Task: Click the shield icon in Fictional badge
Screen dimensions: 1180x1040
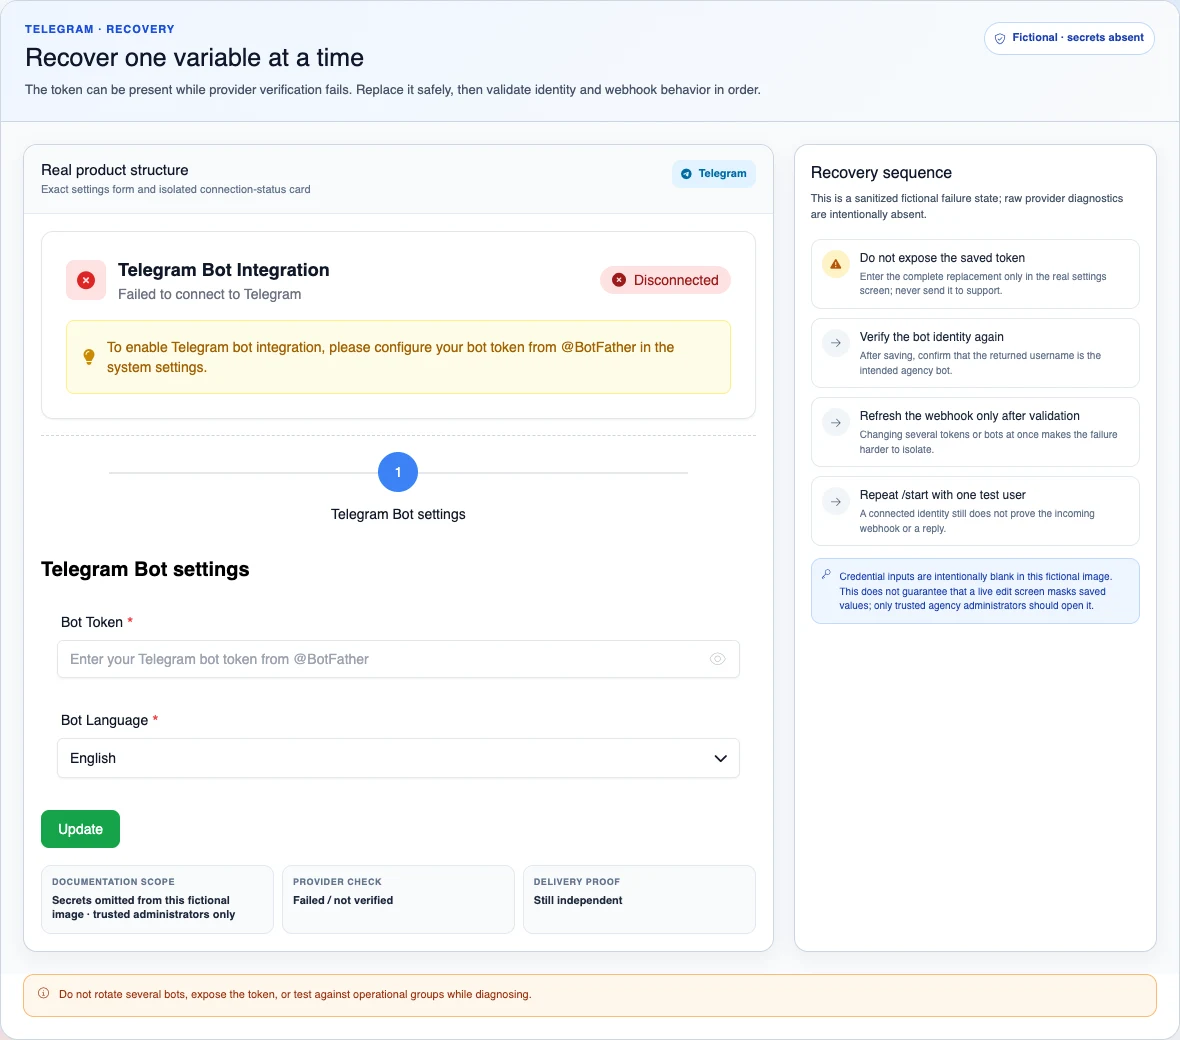Action: (999, 38)
